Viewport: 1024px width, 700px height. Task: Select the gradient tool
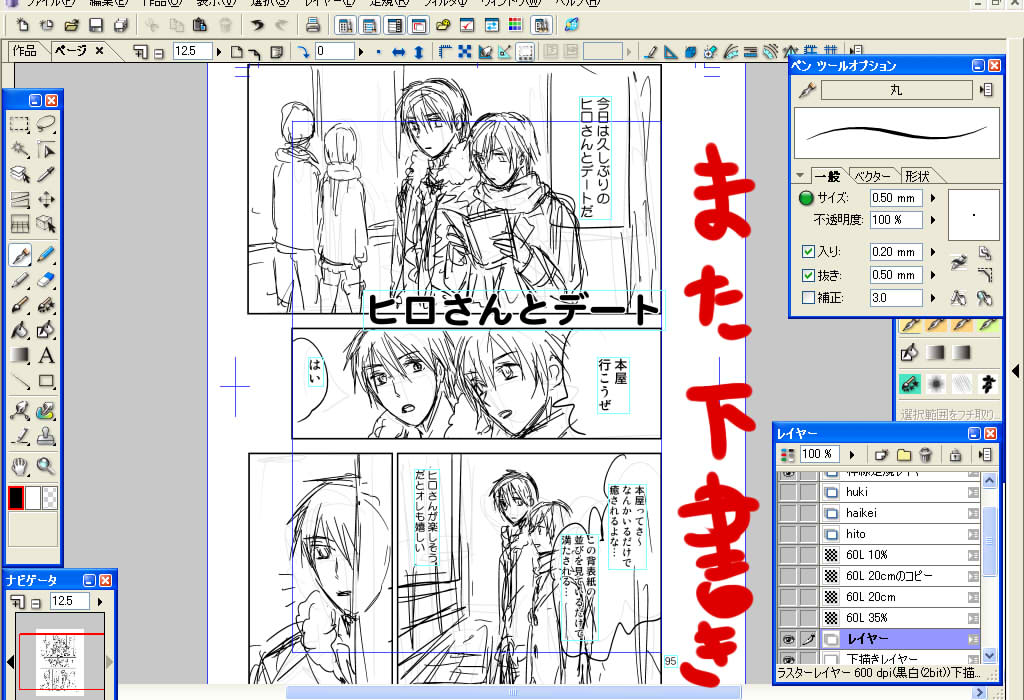20,355
